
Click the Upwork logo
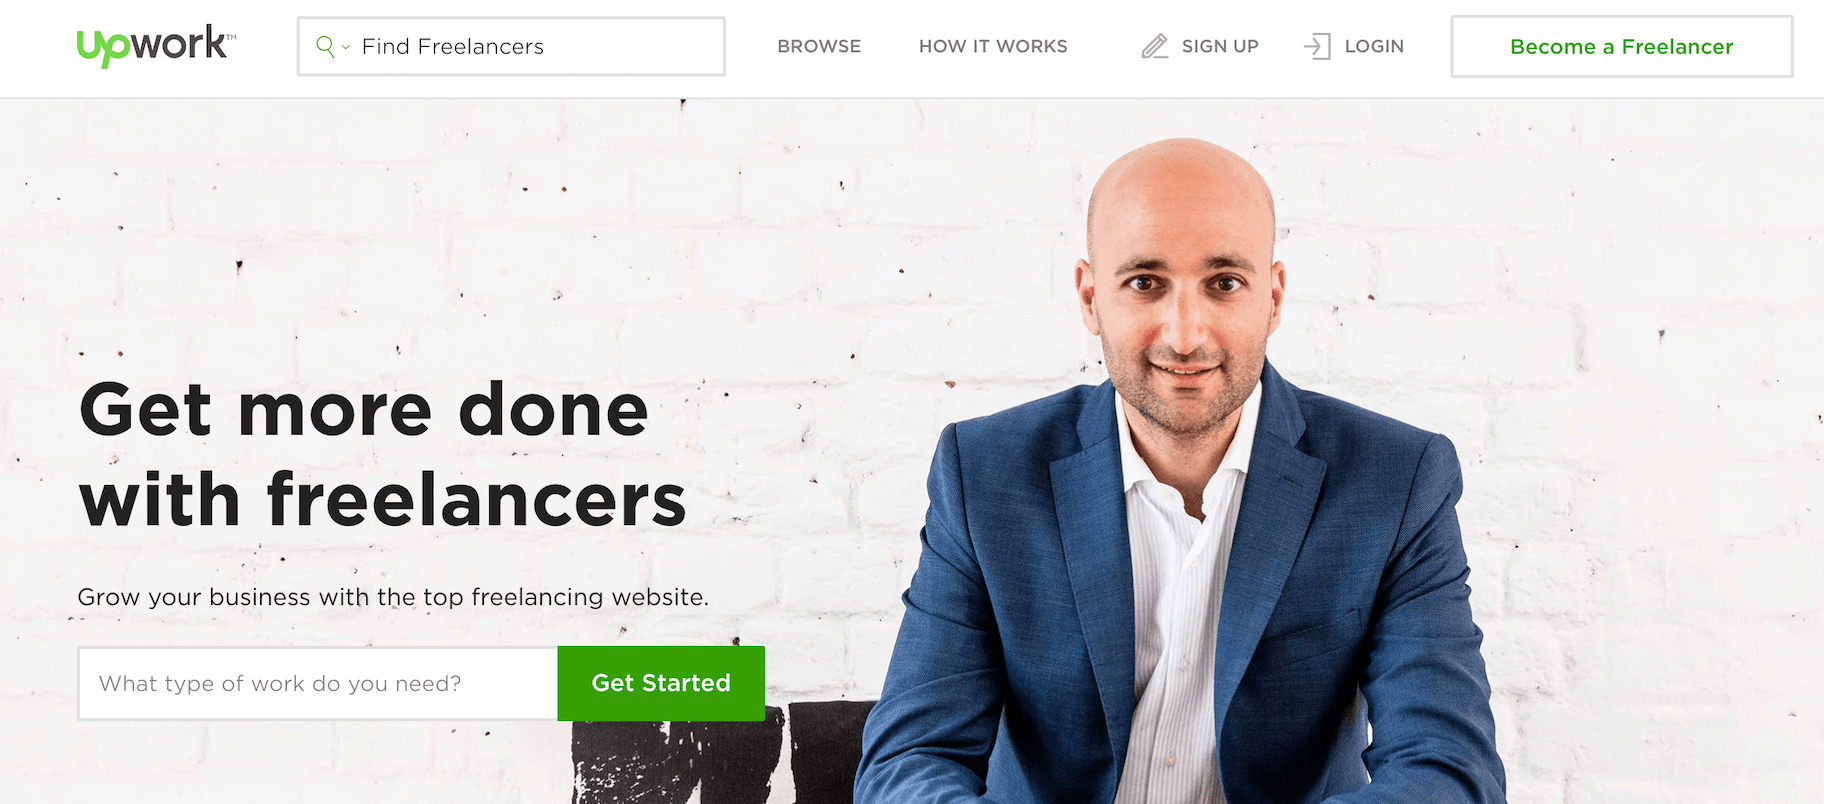[x=156, y=46]
